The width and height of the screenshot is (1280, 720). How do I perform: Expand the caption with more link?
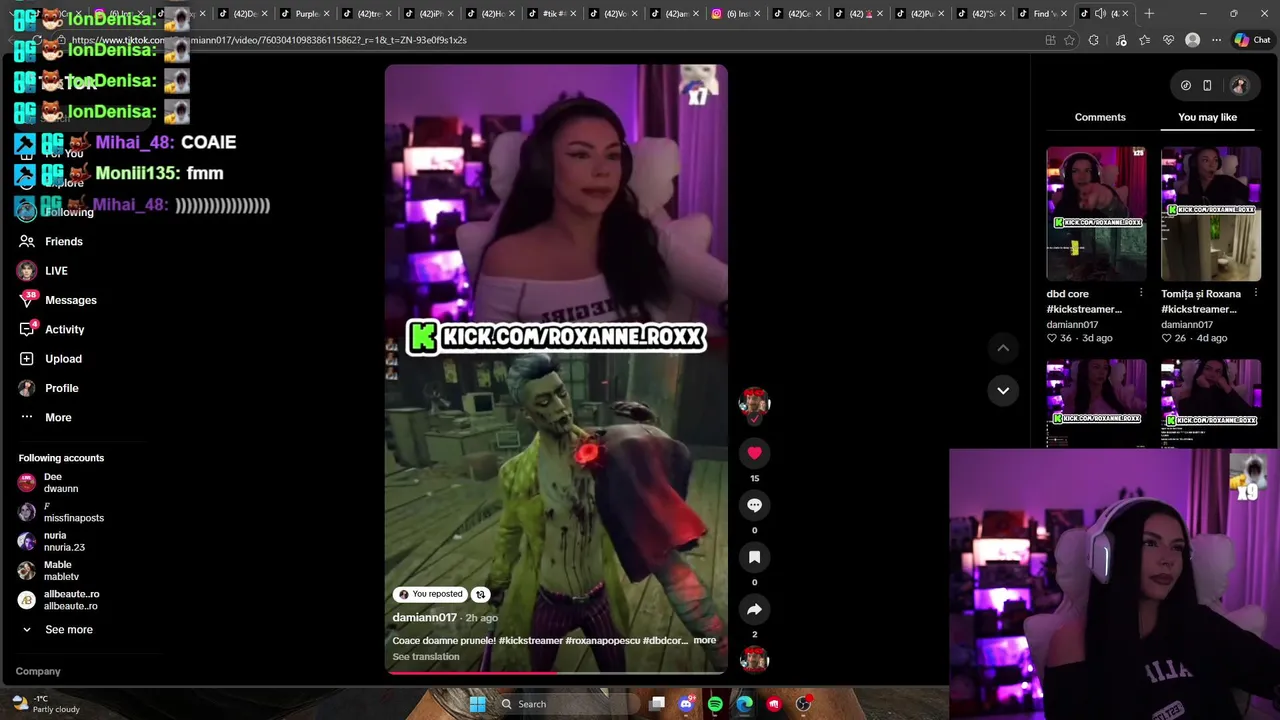[x=705, y=640]
